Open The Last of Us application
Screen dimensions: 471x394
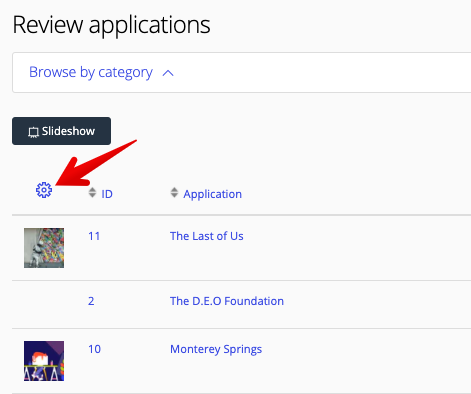(x=207, y=236)
